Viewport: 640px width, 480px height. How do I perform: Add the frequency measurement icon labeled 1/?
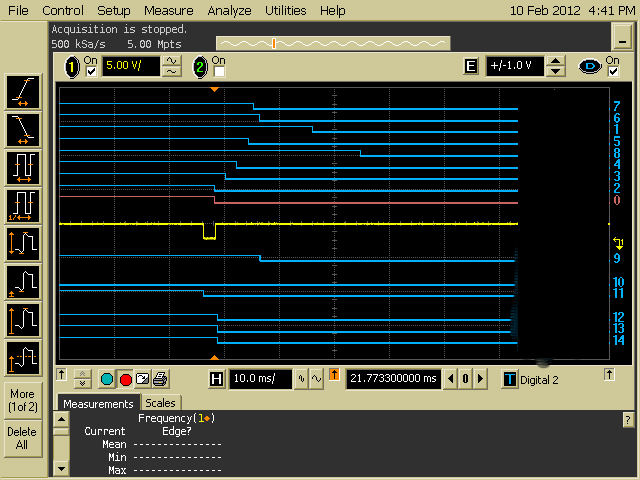pos(23,206)
